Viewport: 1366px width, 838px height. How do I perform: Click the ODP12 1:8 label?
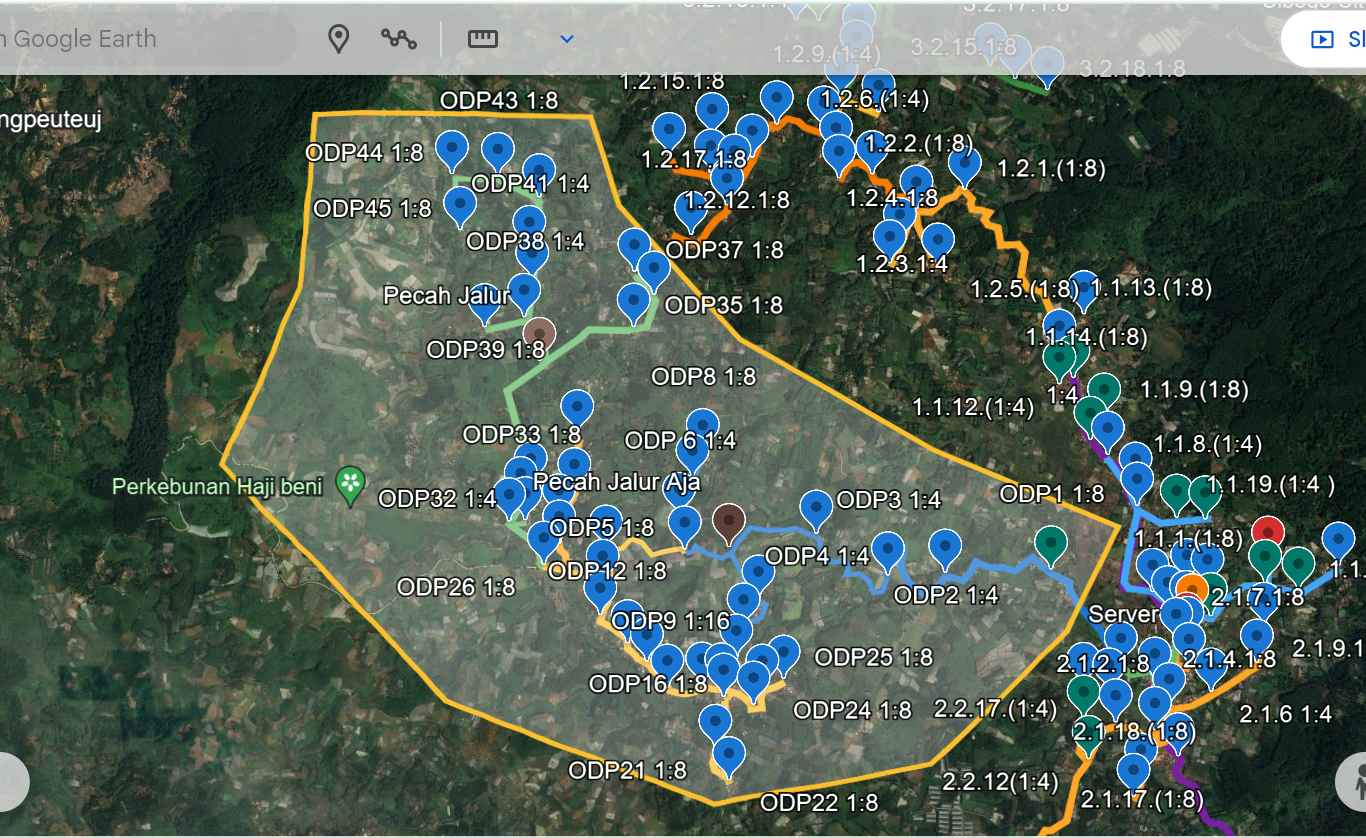[x=608, y=571]
